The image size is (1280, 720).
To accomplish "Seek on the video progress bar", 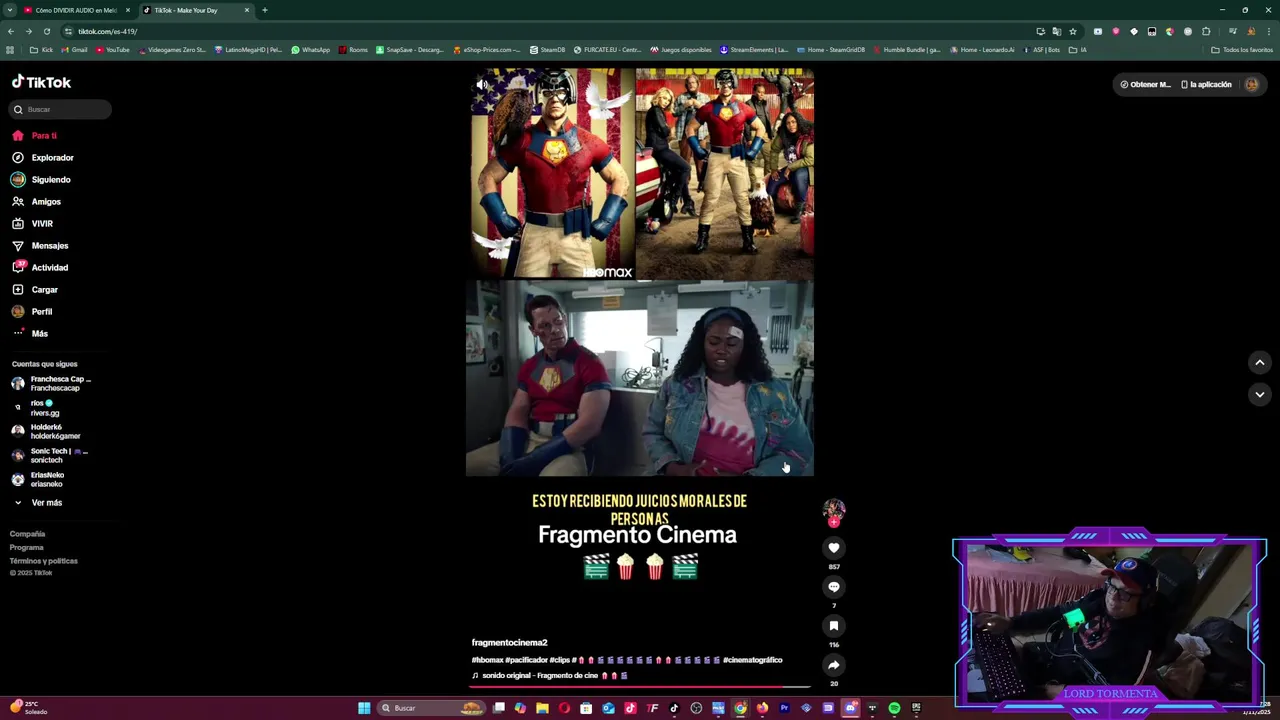I will [640, 686].
